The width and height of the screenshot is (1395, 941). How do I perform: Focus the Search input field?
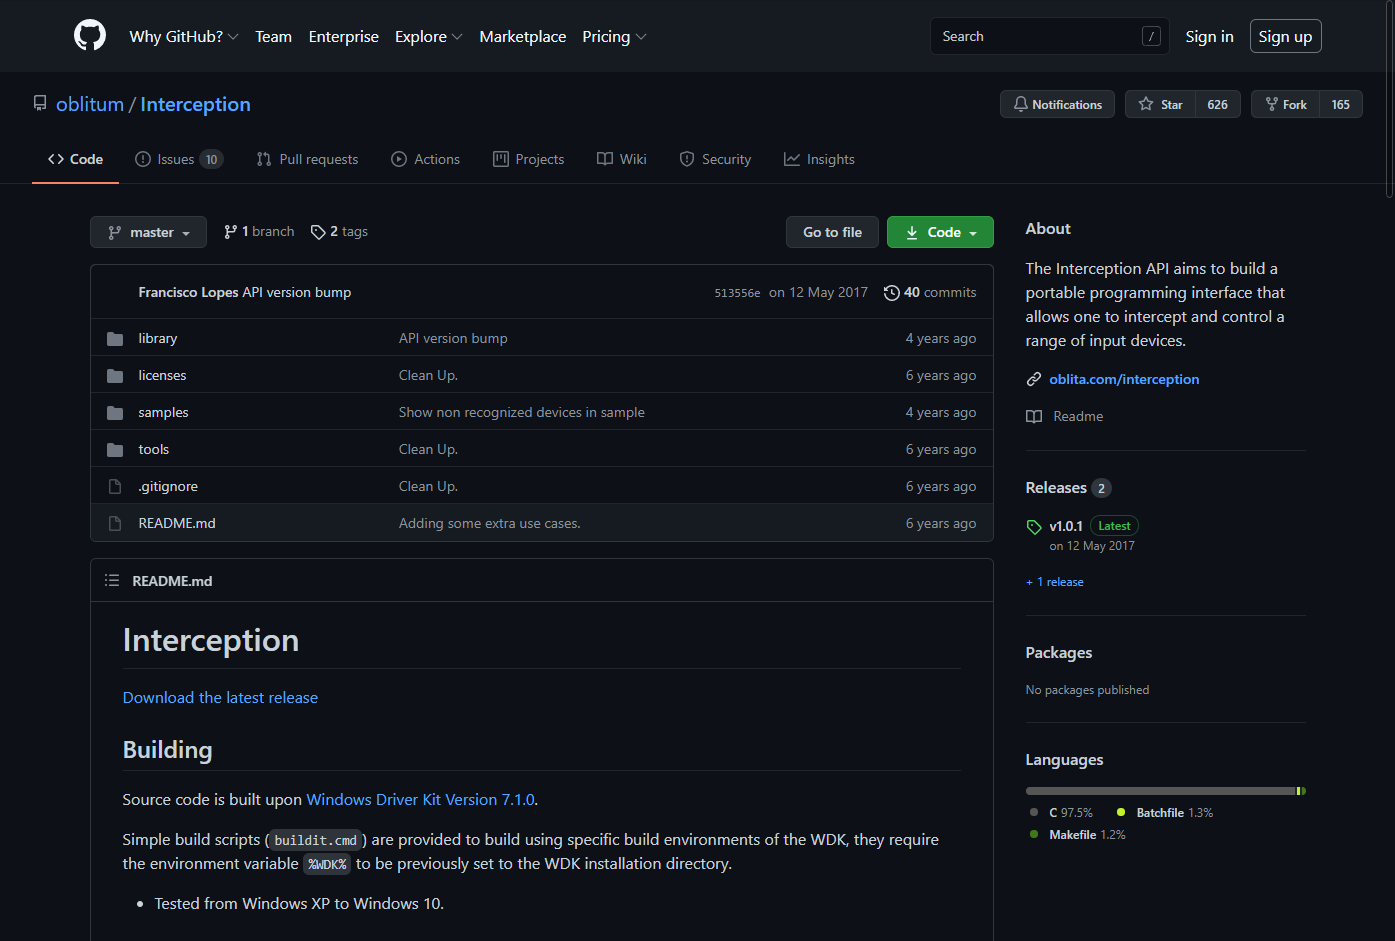pyautogui.click(x=1049, y=36)
